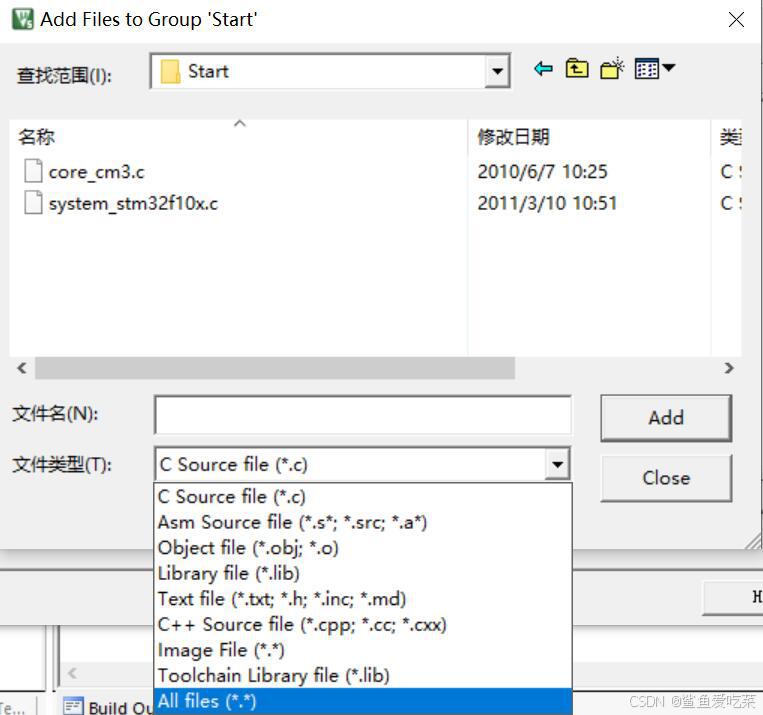The image size is (763, 715).
Task: Sort by the 名称 column header
Action: [238, 137]
